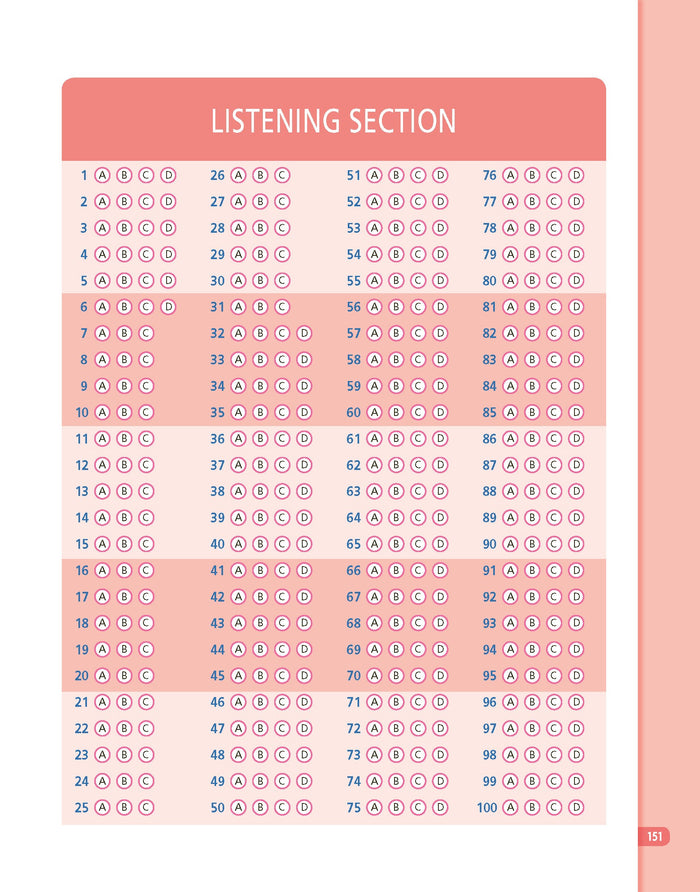Select bubble C for question 90
The height and width of the screenshot is (892, 700).
point(554,544)
